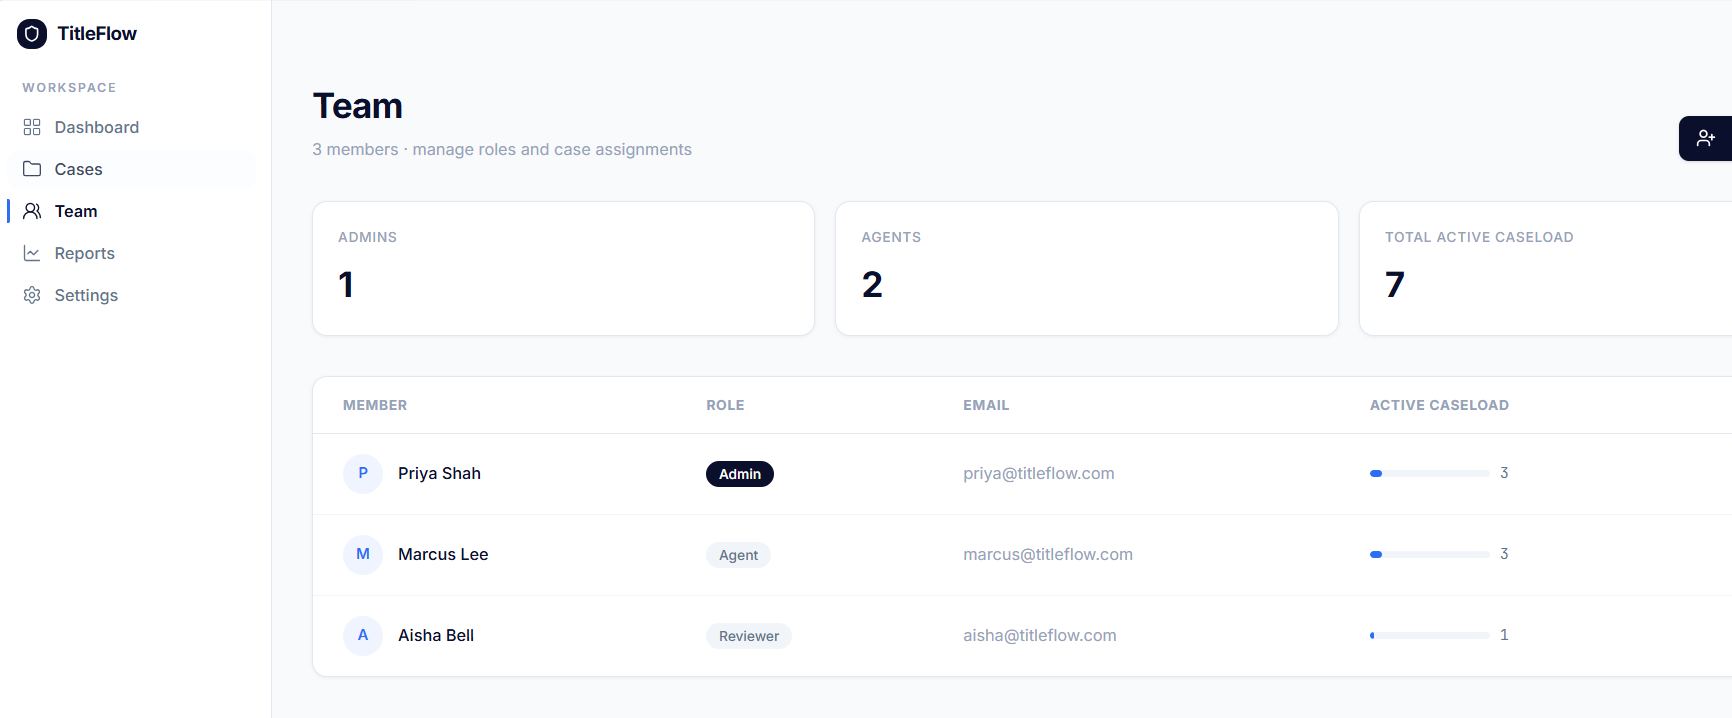The image size is (1732, 718).
Task: Click Marcus Lee's caseload progress bar
Action: [1430, 554]
